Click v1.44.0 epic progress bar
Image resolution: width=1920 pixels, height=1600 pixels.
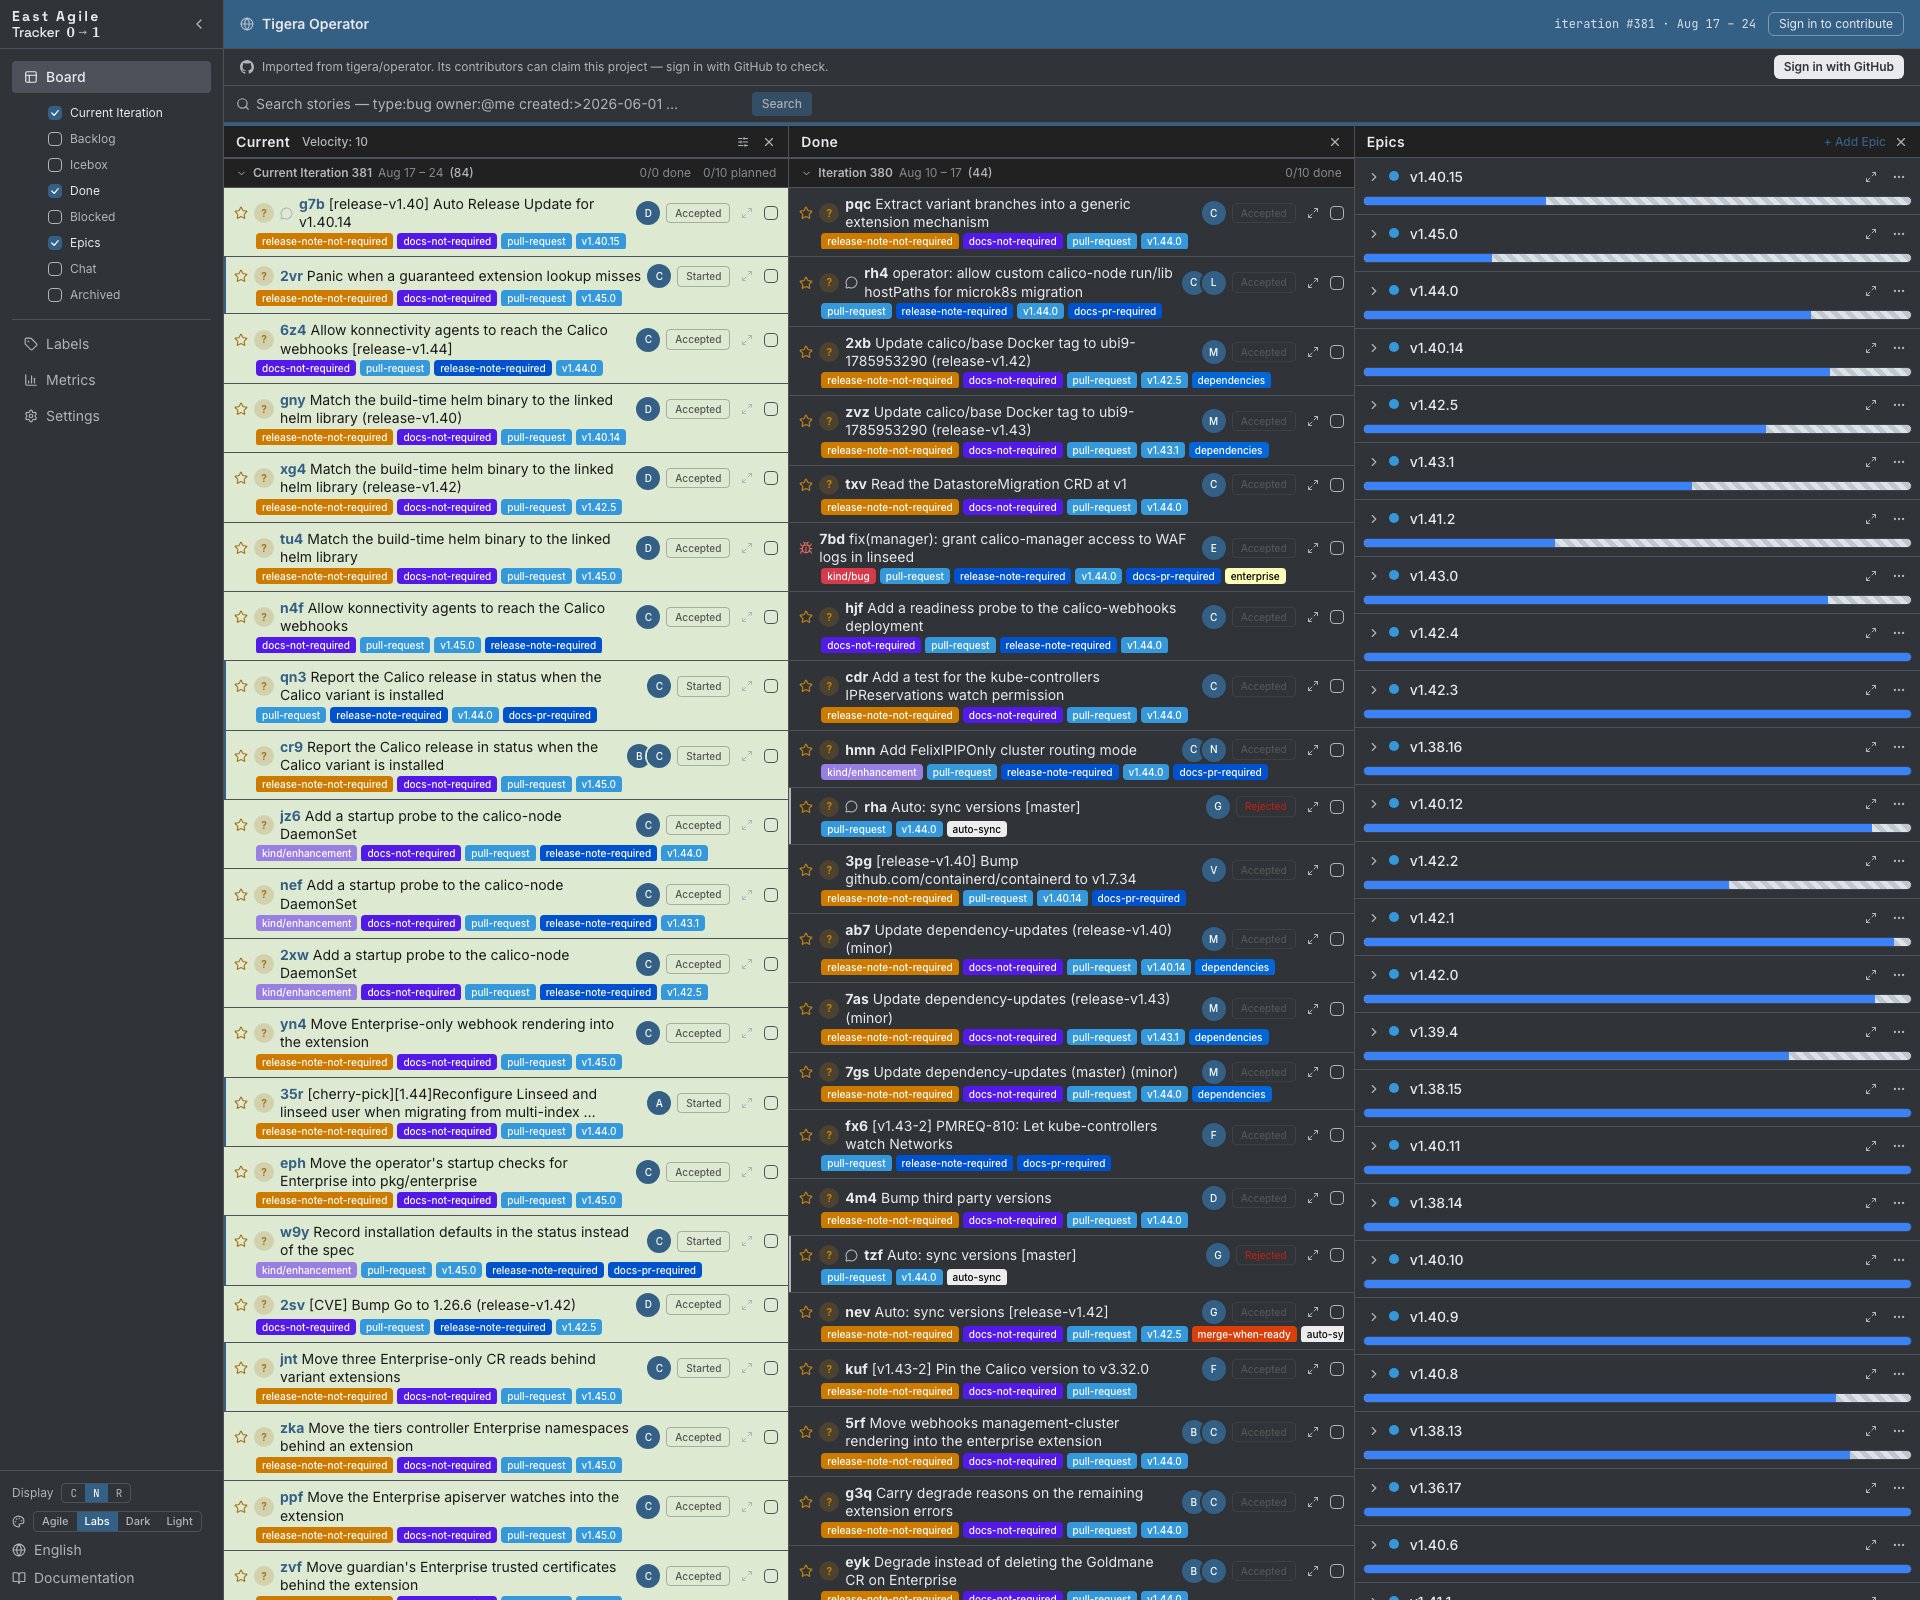[1637, 315]
